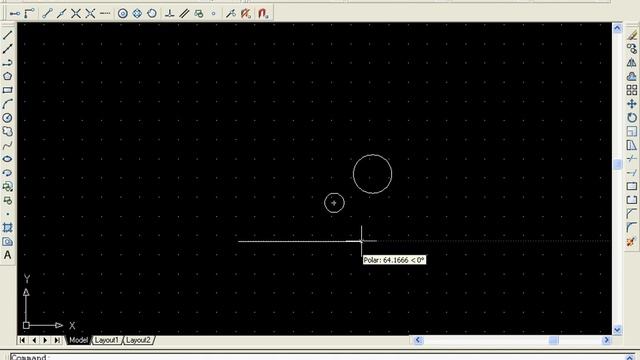This screenshot has height=360, width=640.
Task: Open the Hatch tool
Action: (x=7, y=228)
